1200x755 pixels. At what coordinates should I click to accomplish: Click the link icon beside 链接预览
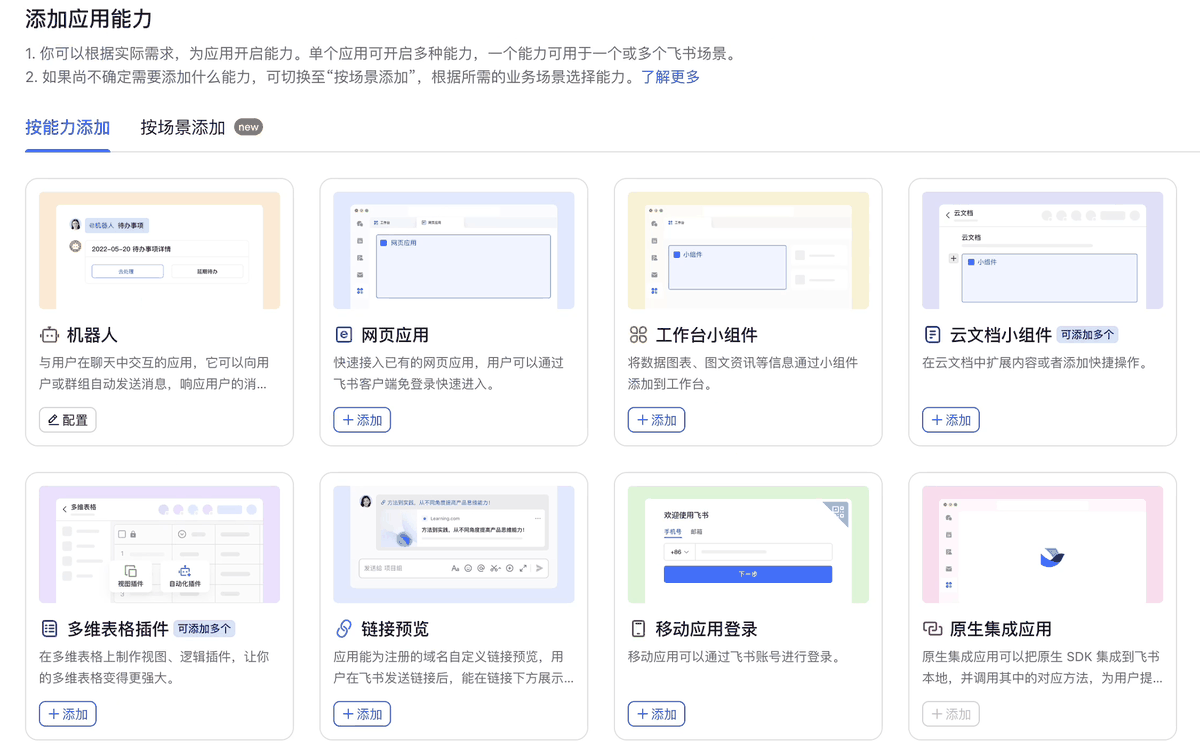[x=343, y=629]
